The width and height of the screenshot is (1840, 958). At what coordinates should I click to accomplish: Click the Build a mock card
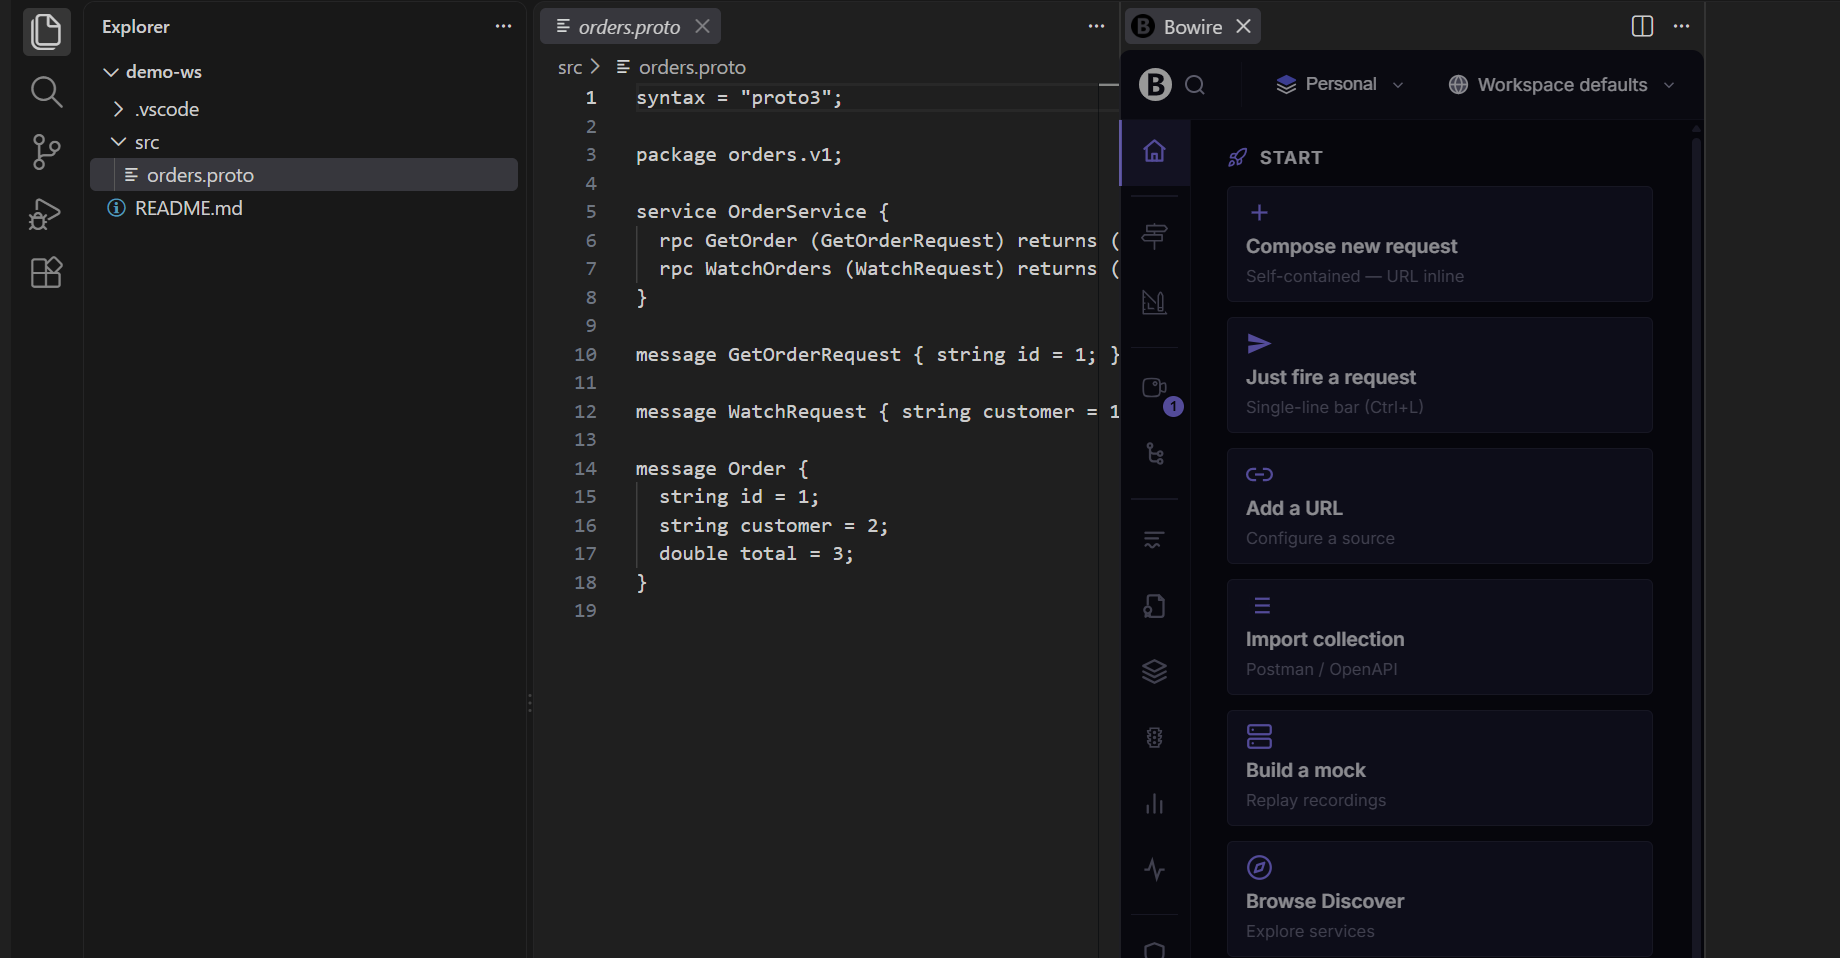pyautogui.click(x=1439, y=768)
